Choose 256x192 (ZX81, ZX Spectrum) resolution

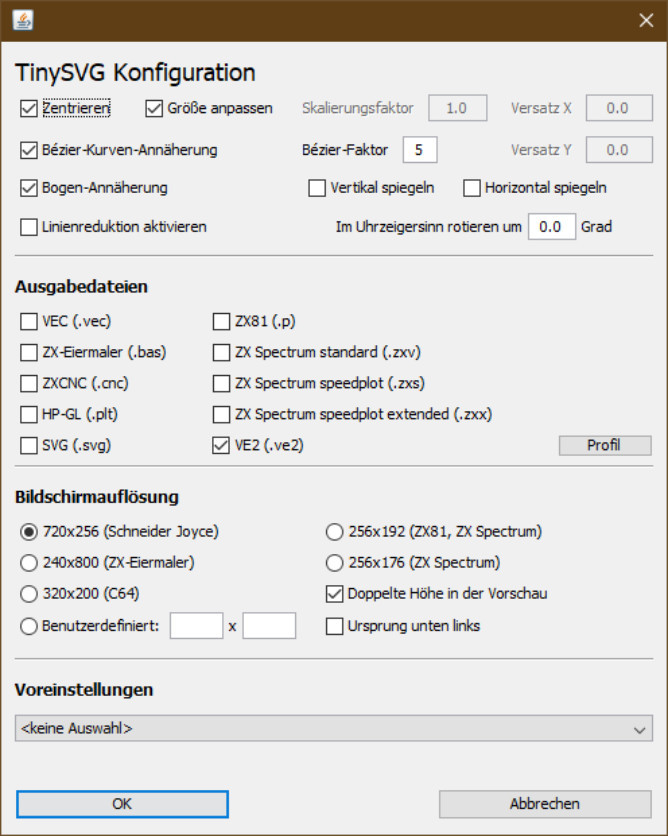(x=335, y=532)
